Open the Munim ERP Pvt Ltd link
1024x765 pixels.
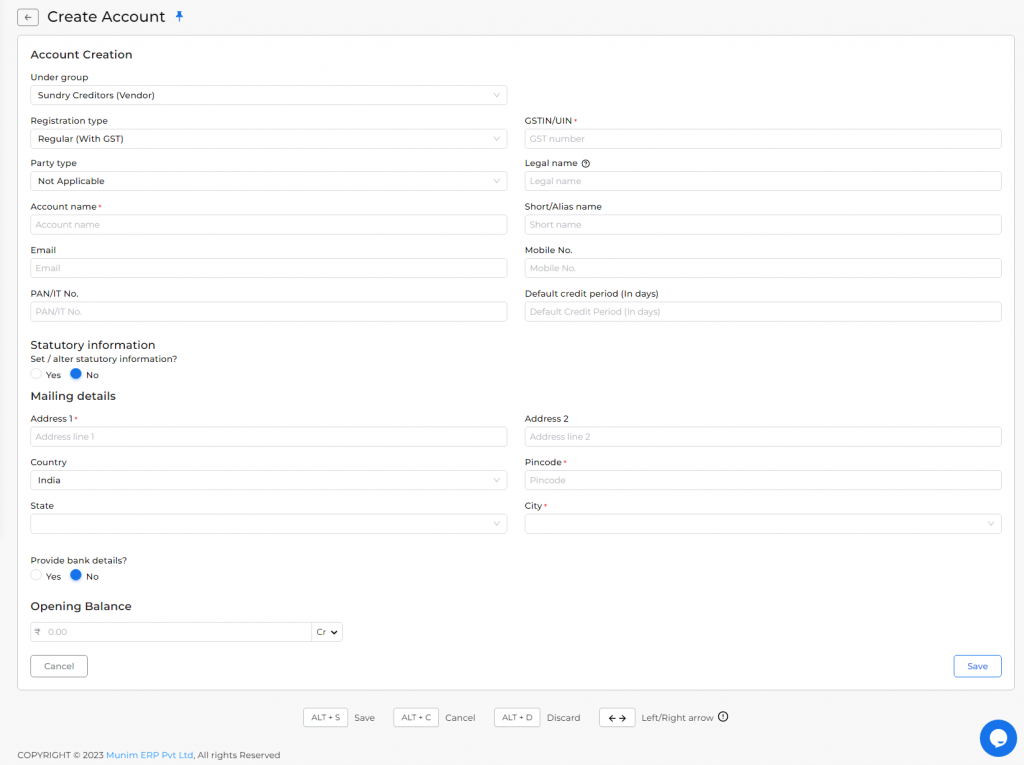pyautogui.click(x=150, y=755)
